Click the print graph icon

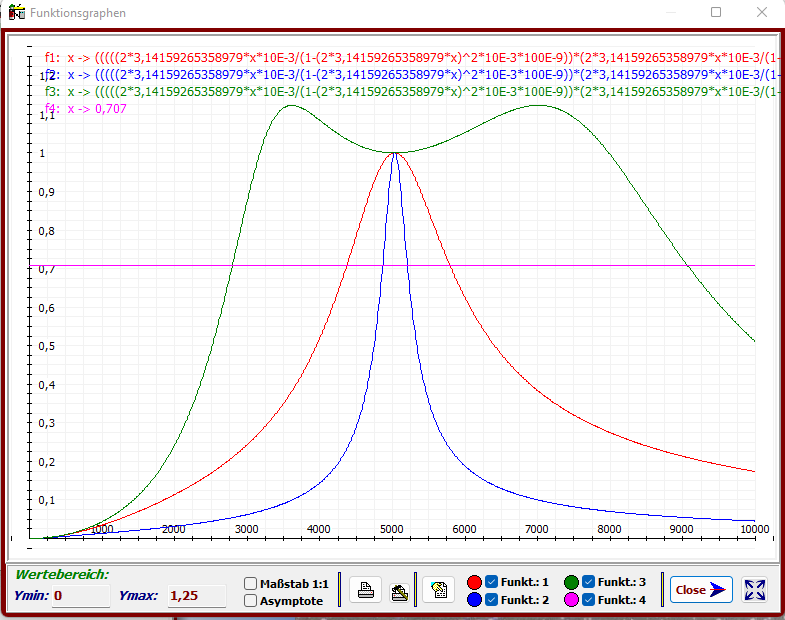366,590
